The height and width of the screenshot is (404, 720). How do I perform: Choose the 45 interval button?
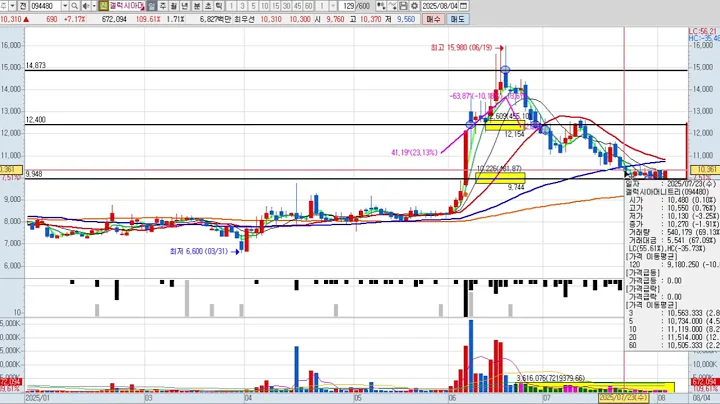point(298,6)
